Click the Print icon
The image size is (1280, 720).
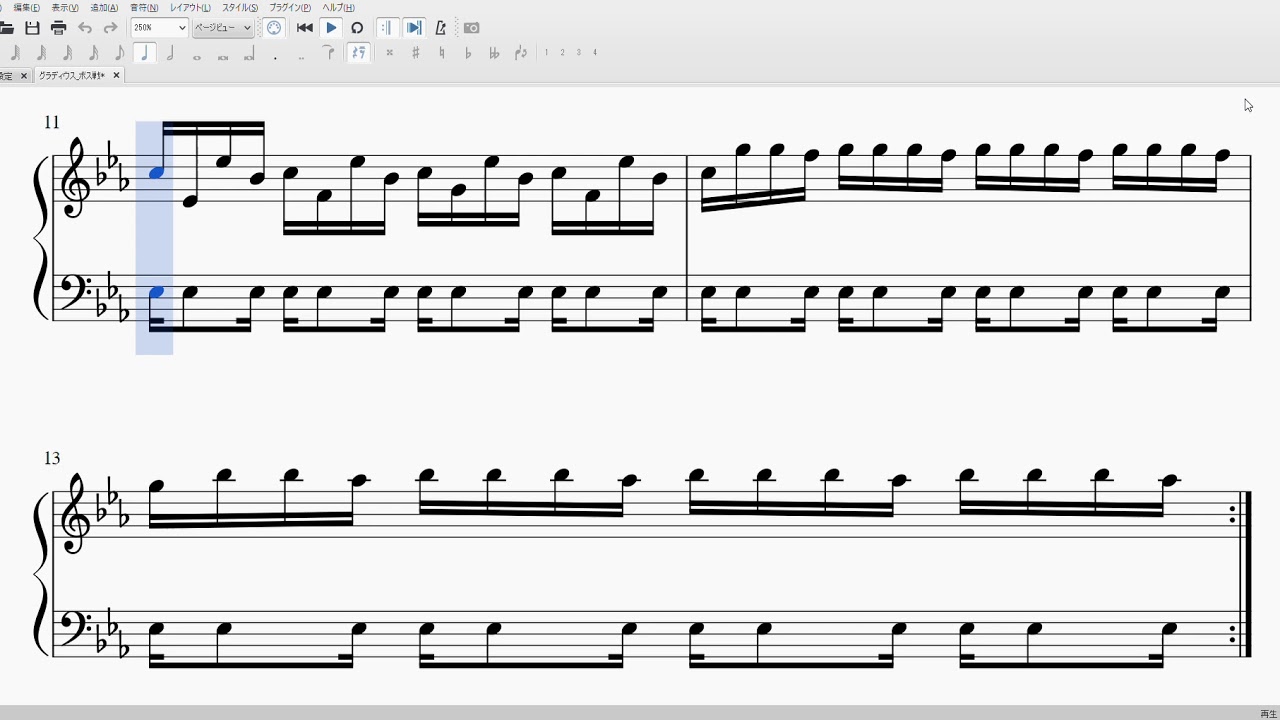(x=58, y=28)
